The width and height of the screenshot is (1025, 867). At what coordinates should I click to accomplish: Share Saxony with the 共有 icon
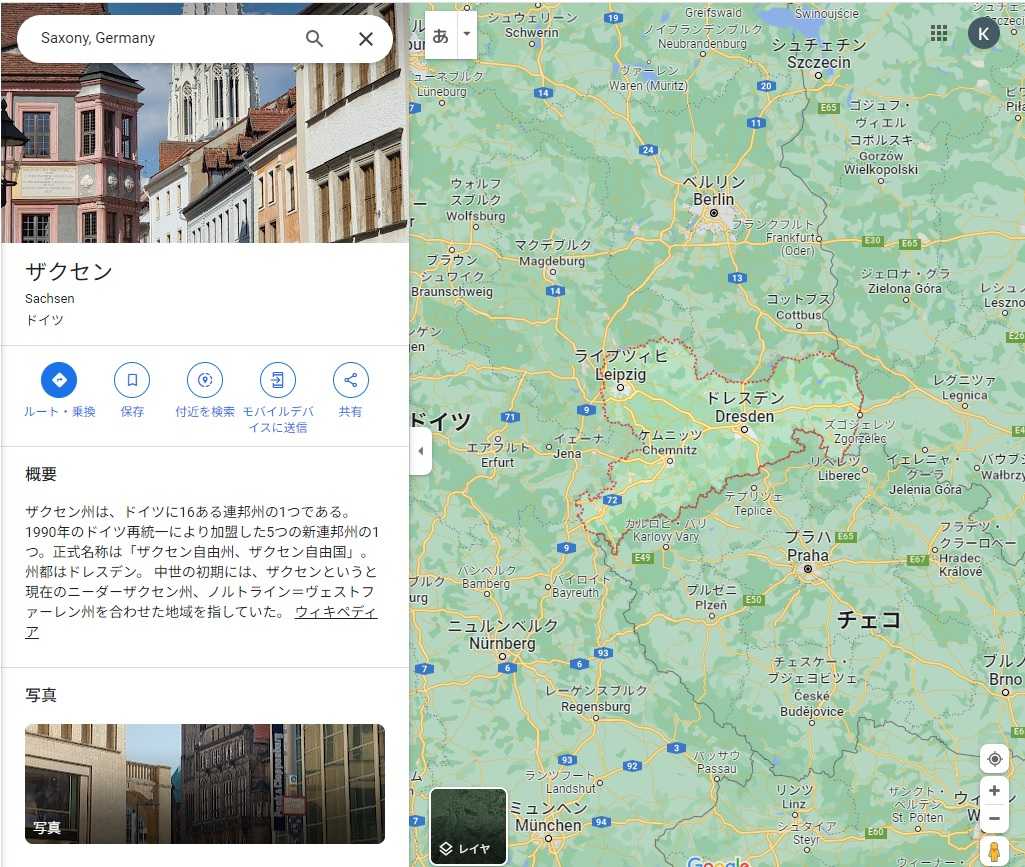[350, 380]
